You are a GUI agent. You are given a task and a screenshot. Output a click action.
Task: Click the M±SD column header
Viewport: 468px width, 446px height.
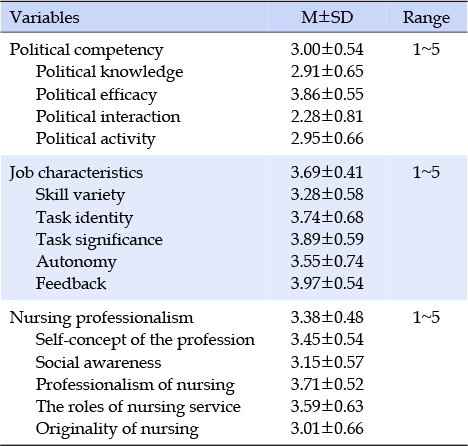pyautogui.click(x=327, y=18)
